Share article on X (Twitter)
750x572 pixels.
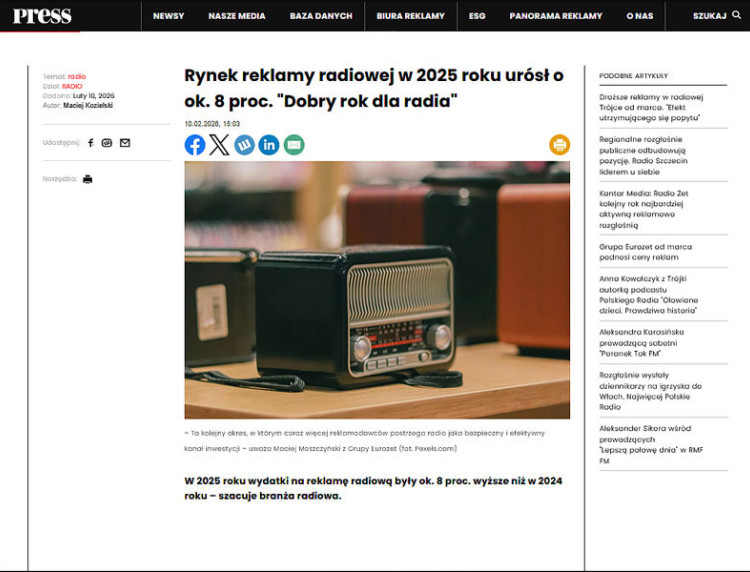tap(219, 145)
